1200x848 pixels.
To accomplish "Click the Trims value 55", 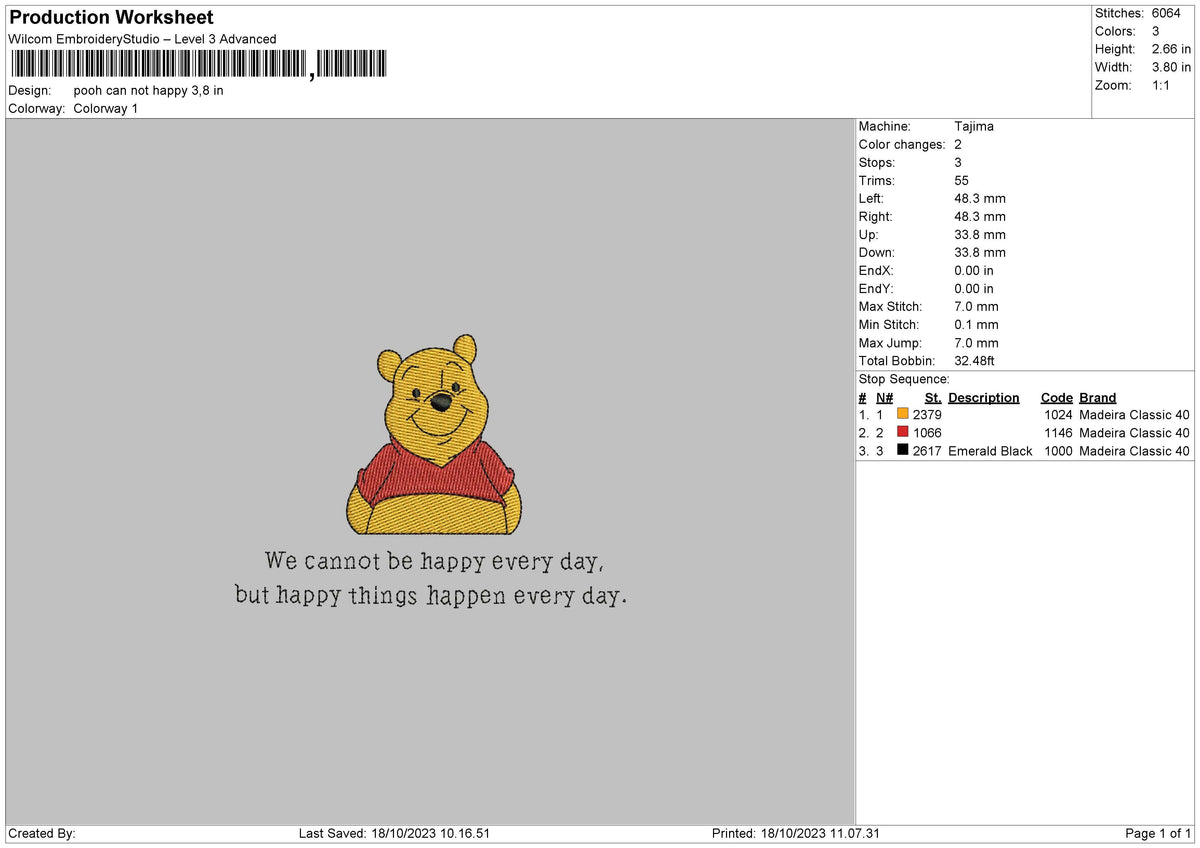I will (x=962, y=180).
